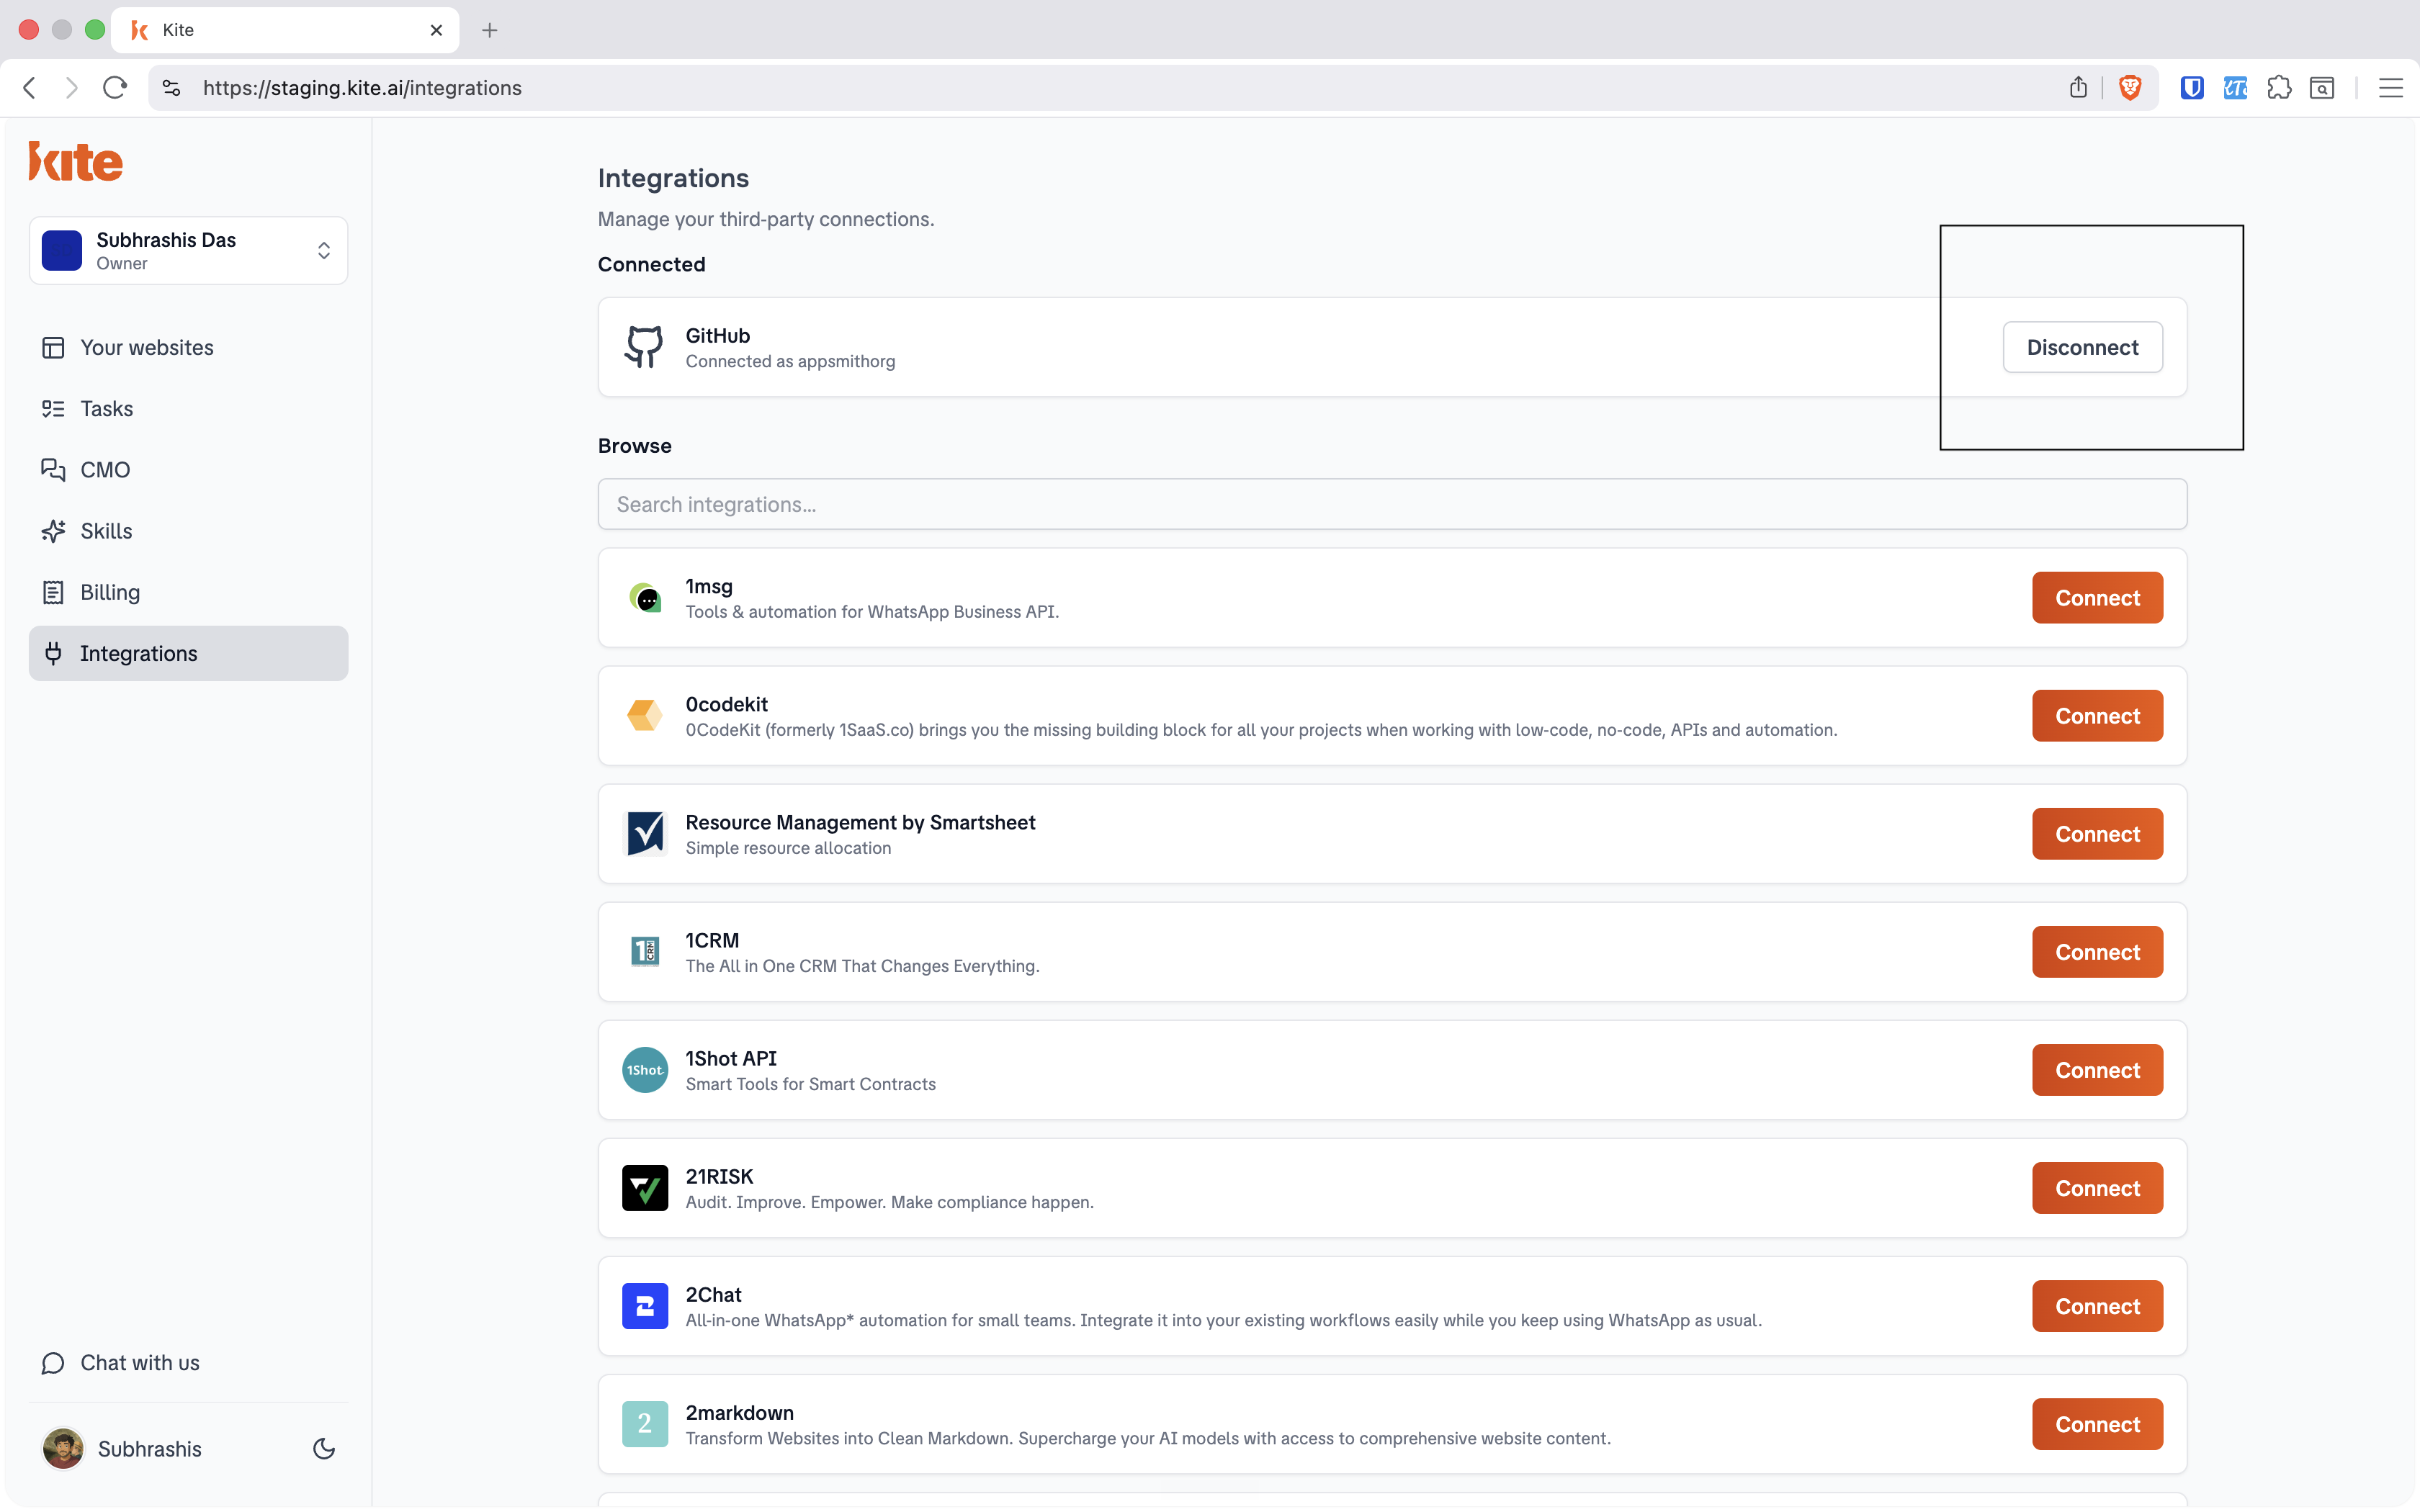Toggle dark mode moon icon

point(324,1449)
